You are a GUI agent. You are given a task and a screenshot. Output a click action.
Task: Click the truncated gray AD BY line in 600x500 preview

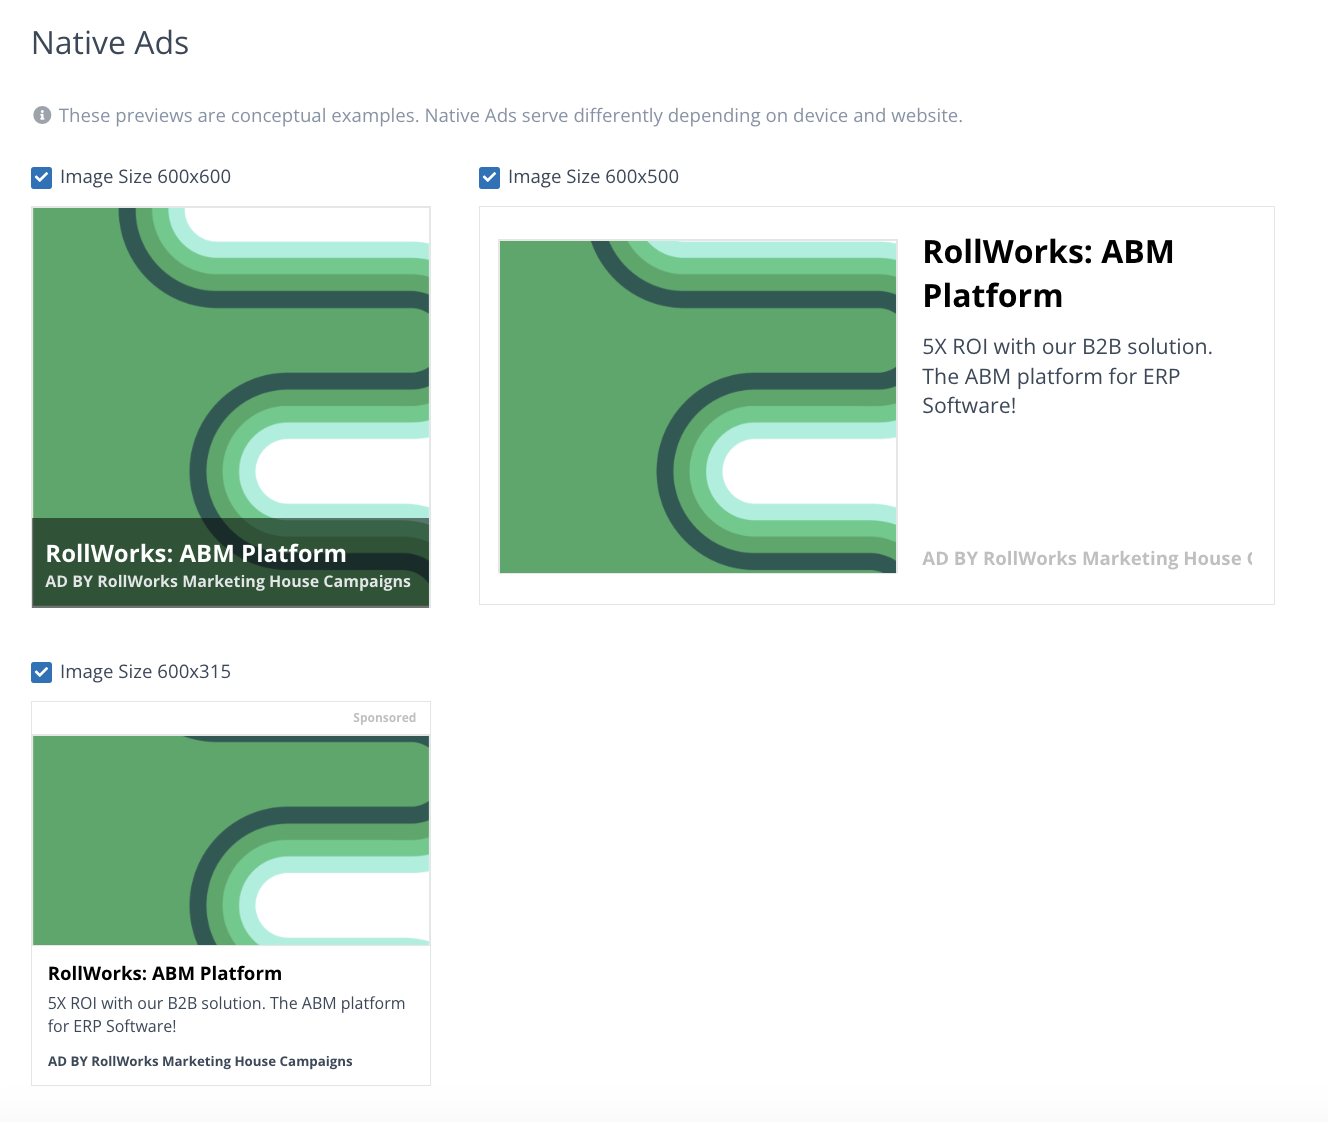point(1087,558)
